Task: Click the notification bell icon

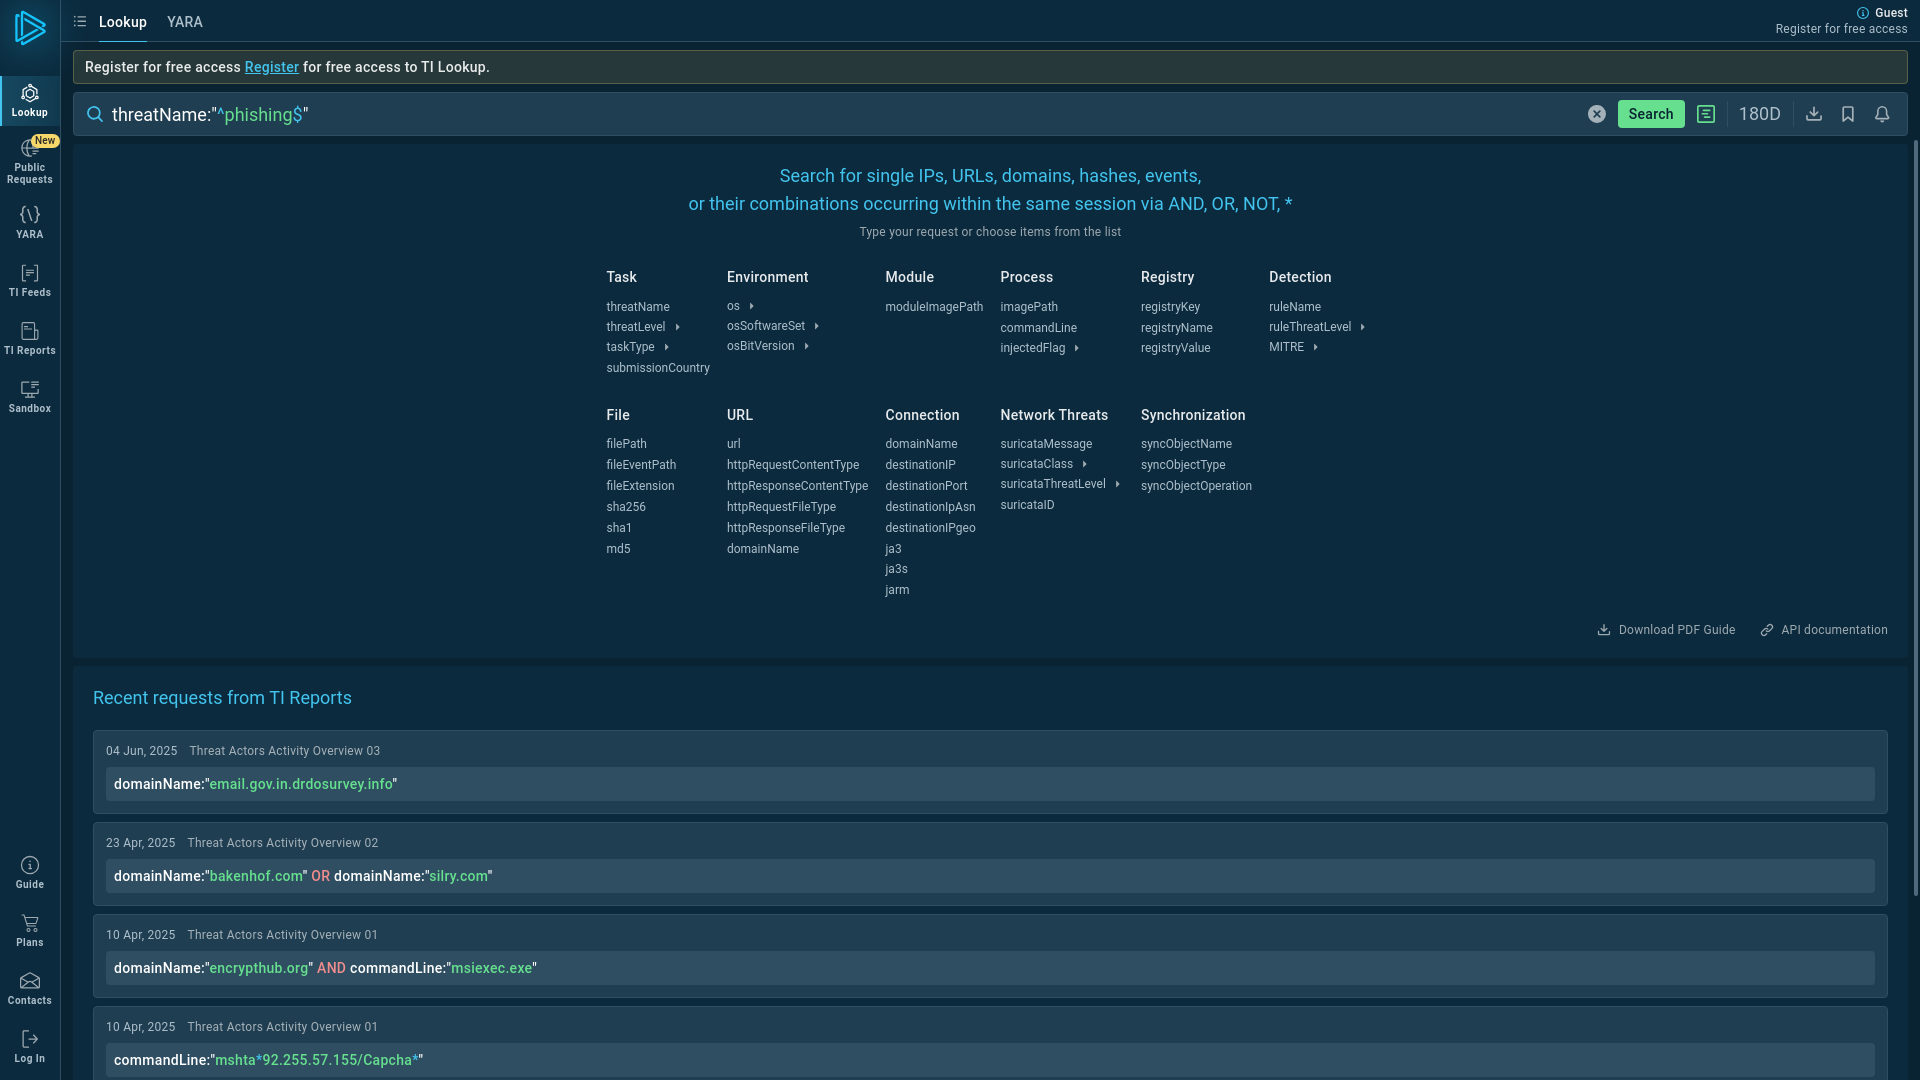Action: (x=1882, y=114)
